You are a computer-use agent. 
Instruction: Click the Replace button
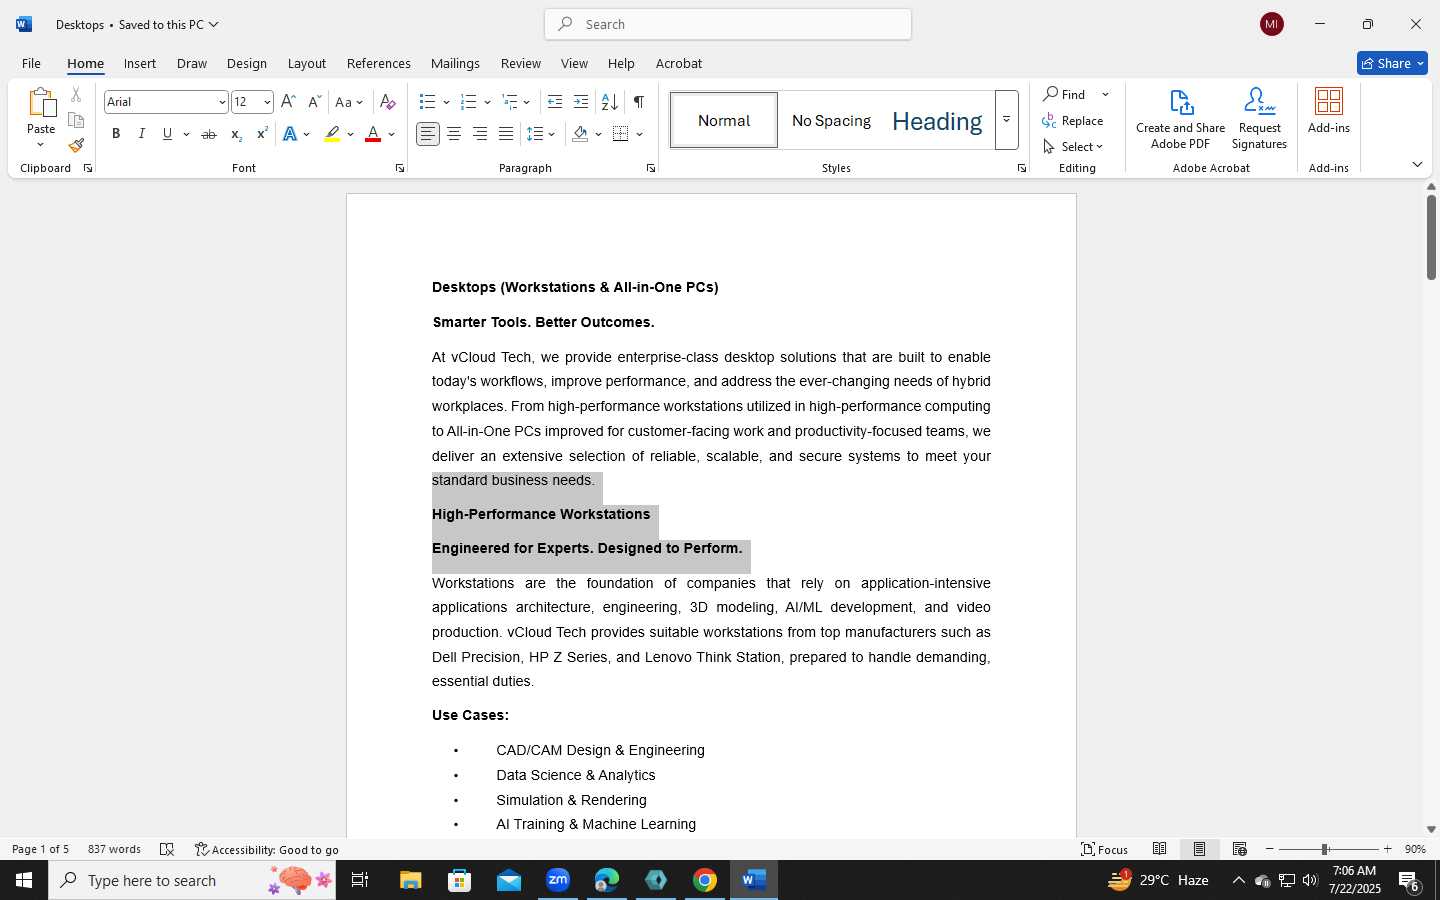click(1072, 121)
